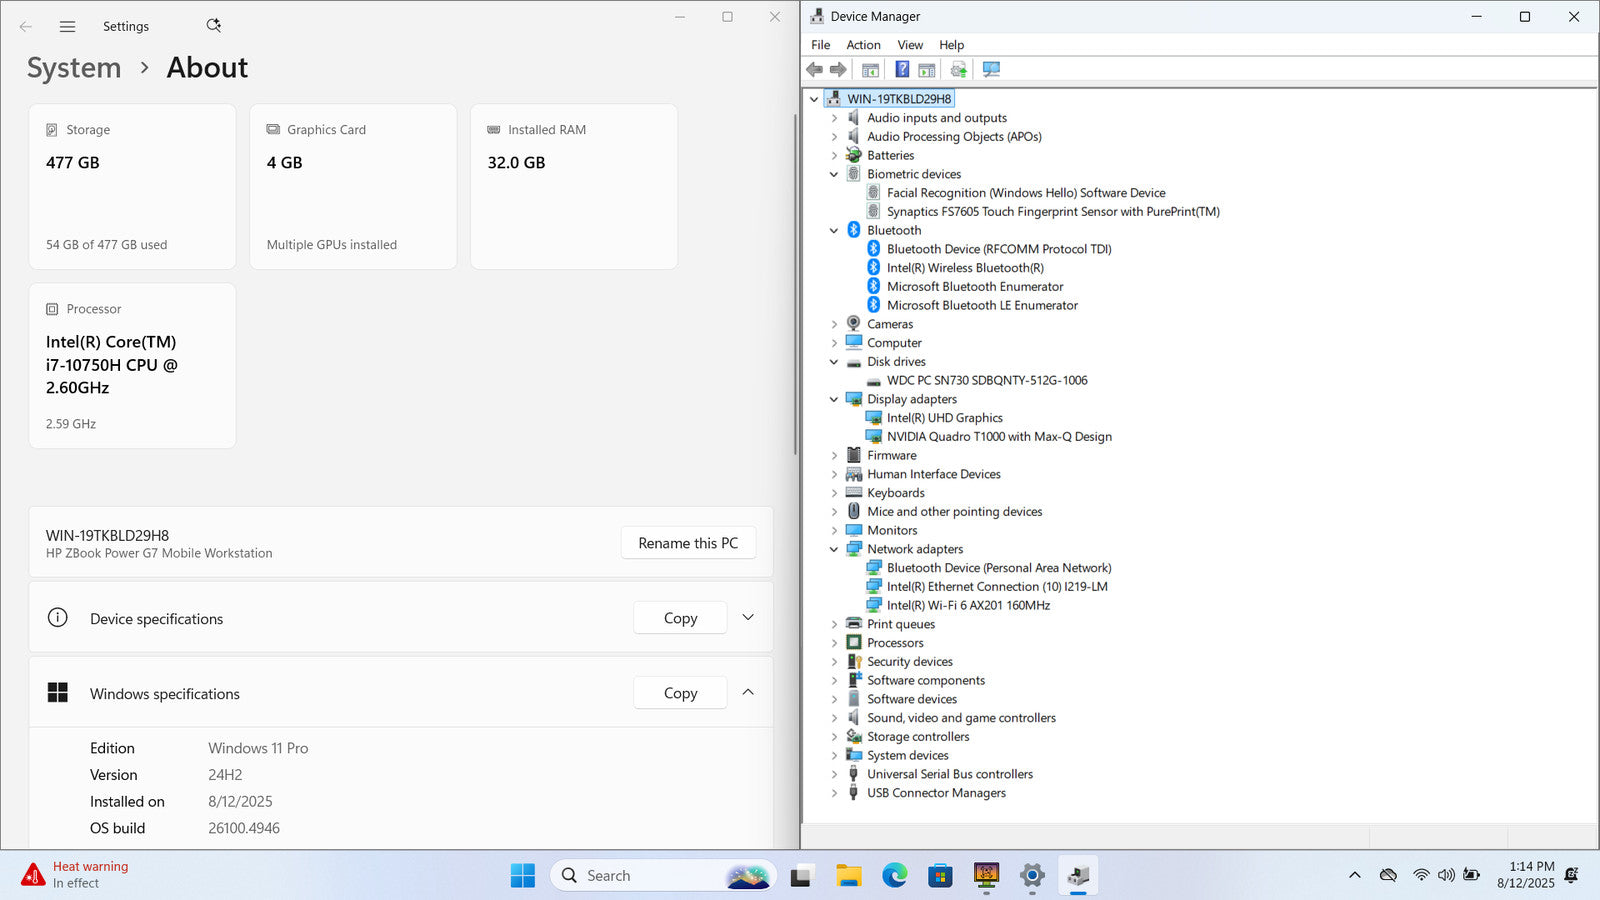Collapse the Bluetooth device category
The width and height of the screenshot is (1600, 900).
point(834,231)
